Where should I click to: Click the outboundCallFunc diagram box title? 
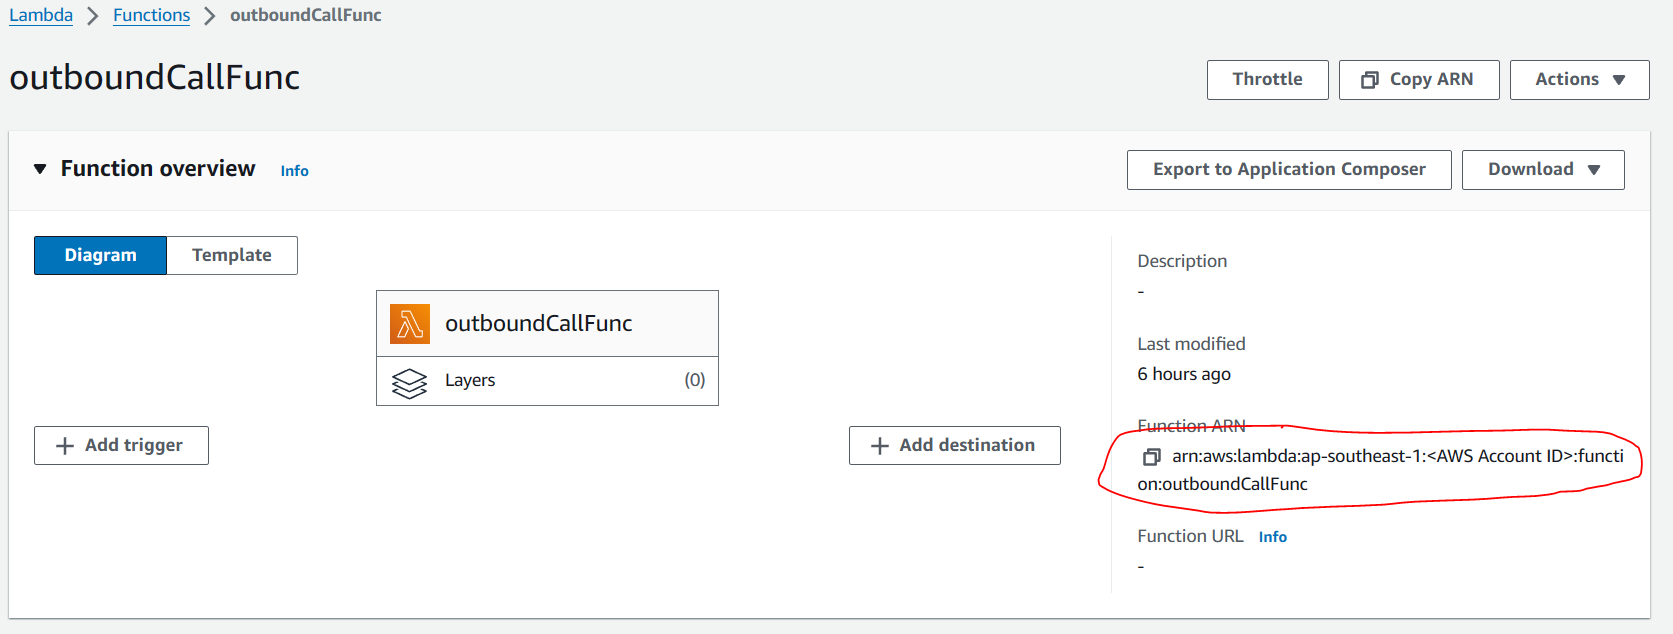538,324
